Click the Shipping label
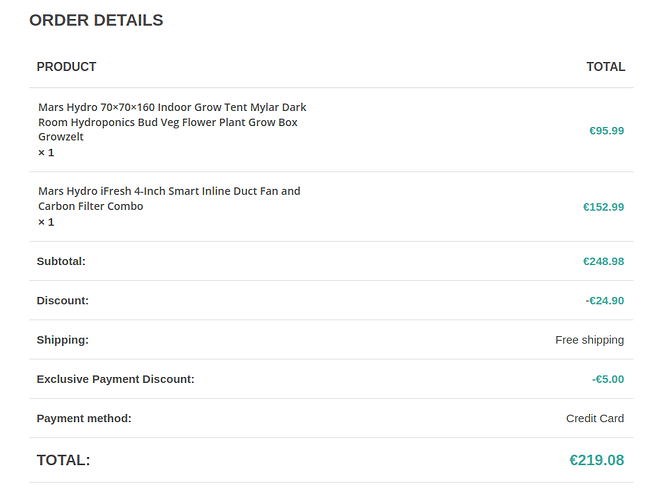 coord(62,340)
